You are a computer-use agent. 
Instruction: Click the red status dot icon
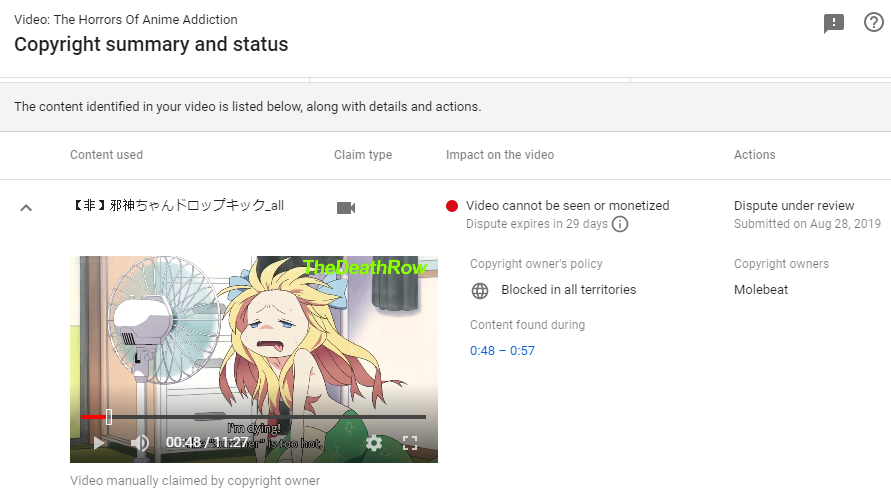[452, 206]
